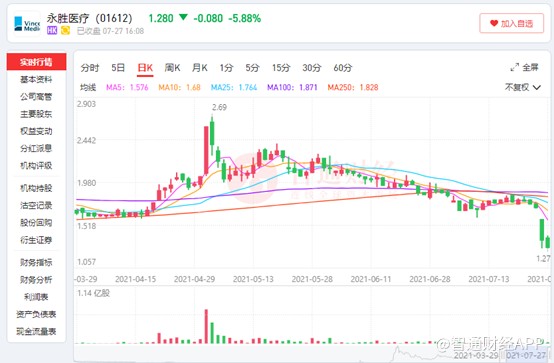Switch to the 60分 interval tab

click(x=343, y=68)
